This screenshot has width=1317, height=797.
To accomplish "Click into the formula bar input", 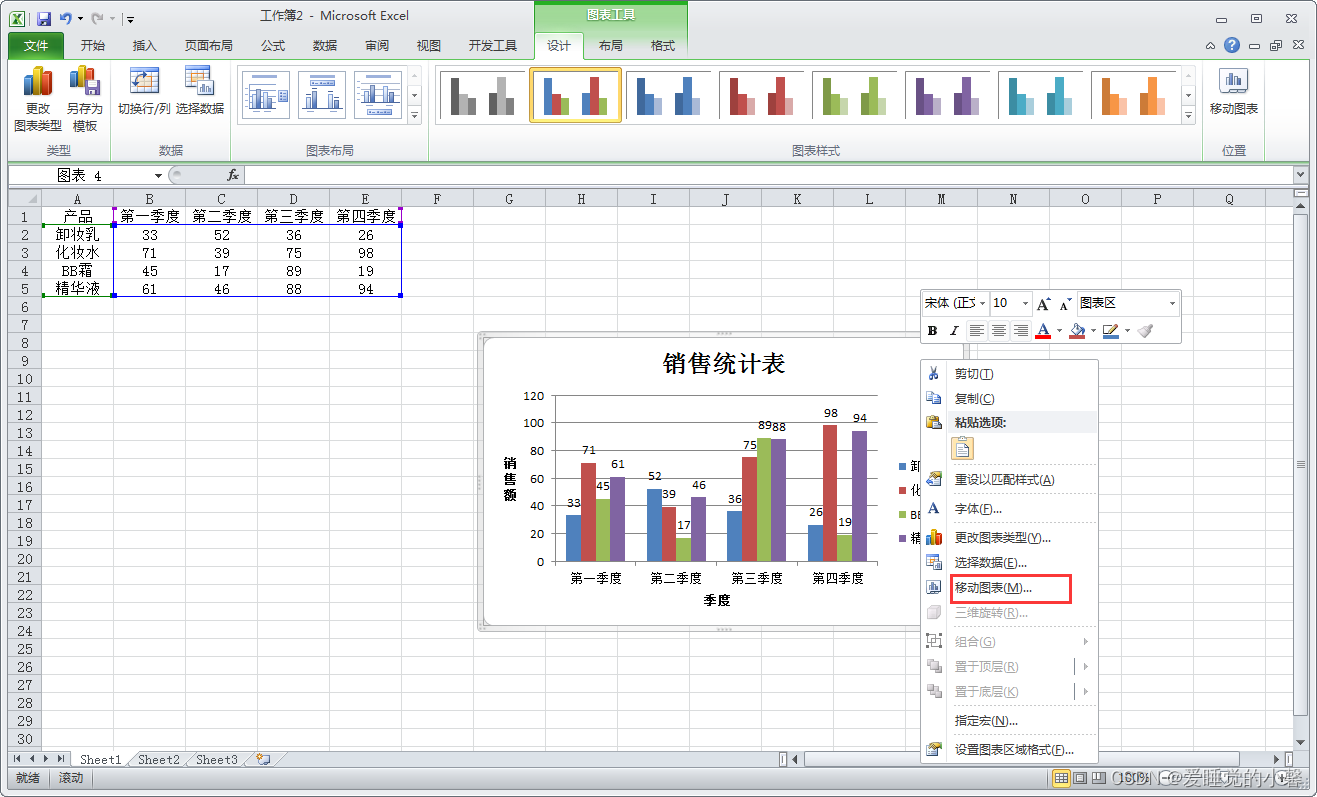I will 770,175.
